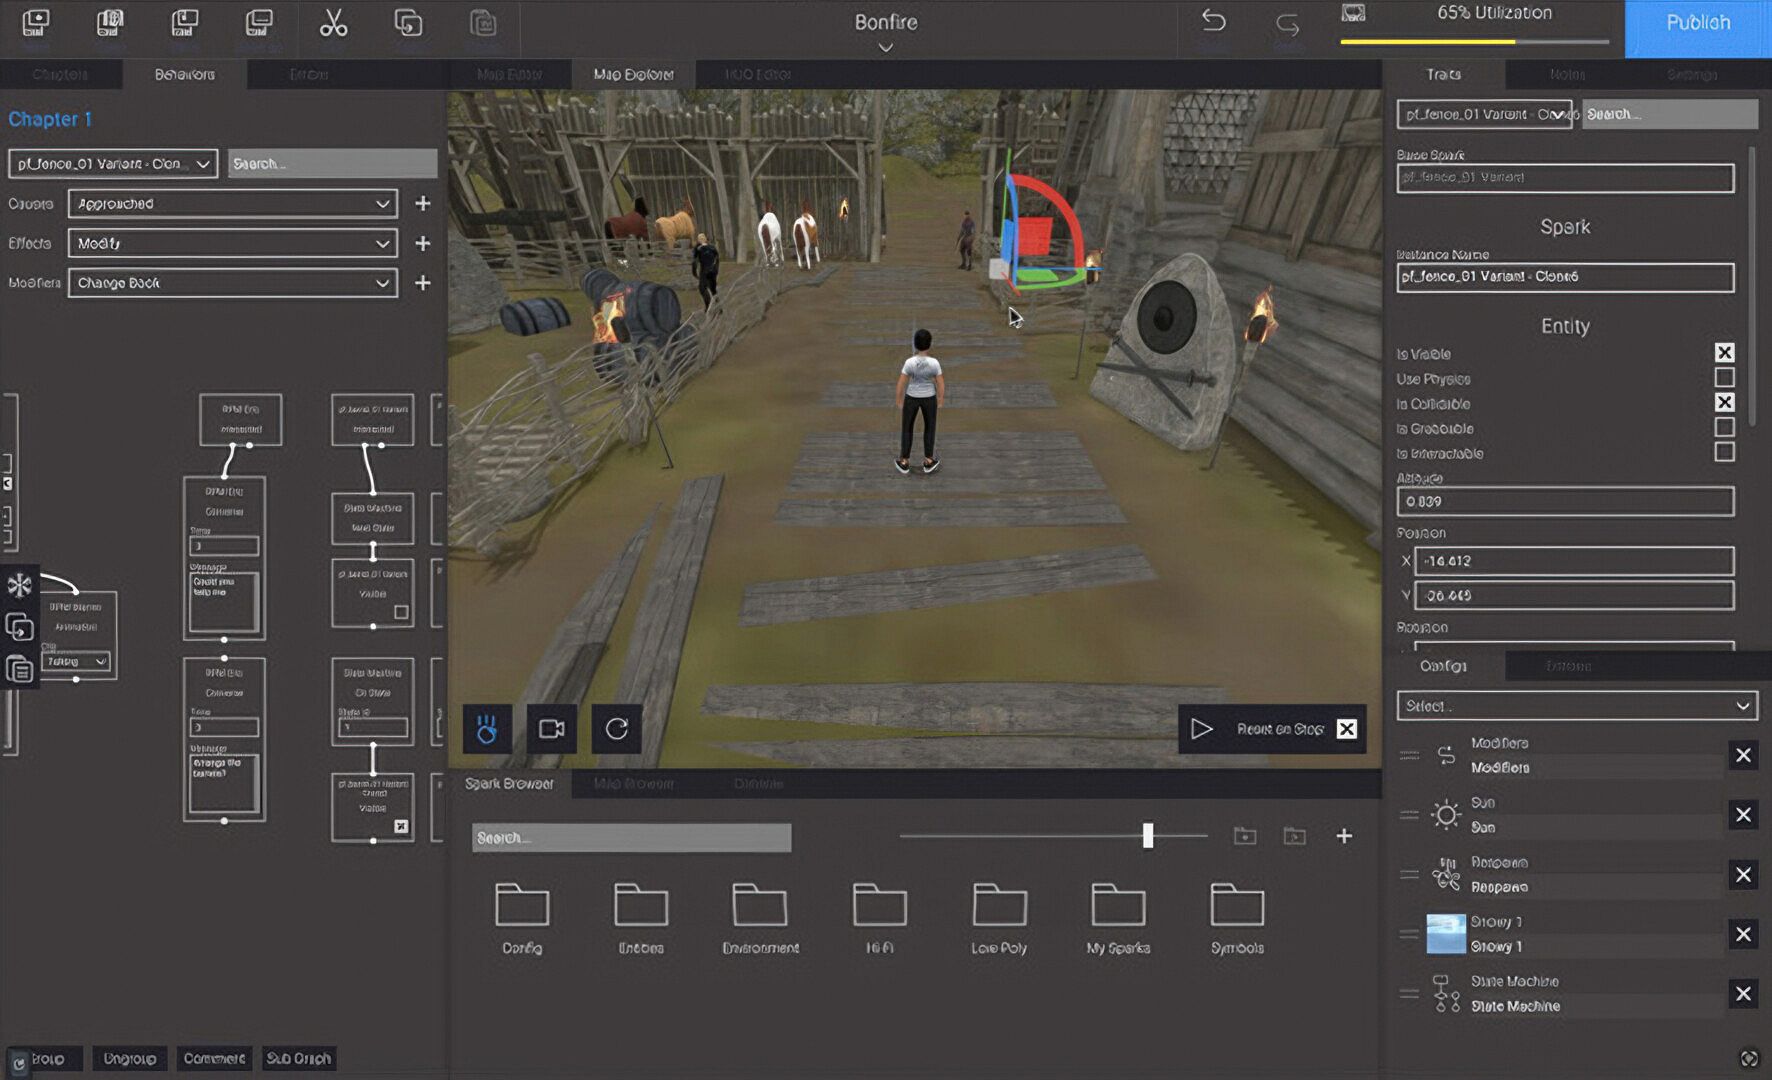Expand the Config Select dropdown

(1576, 706)
